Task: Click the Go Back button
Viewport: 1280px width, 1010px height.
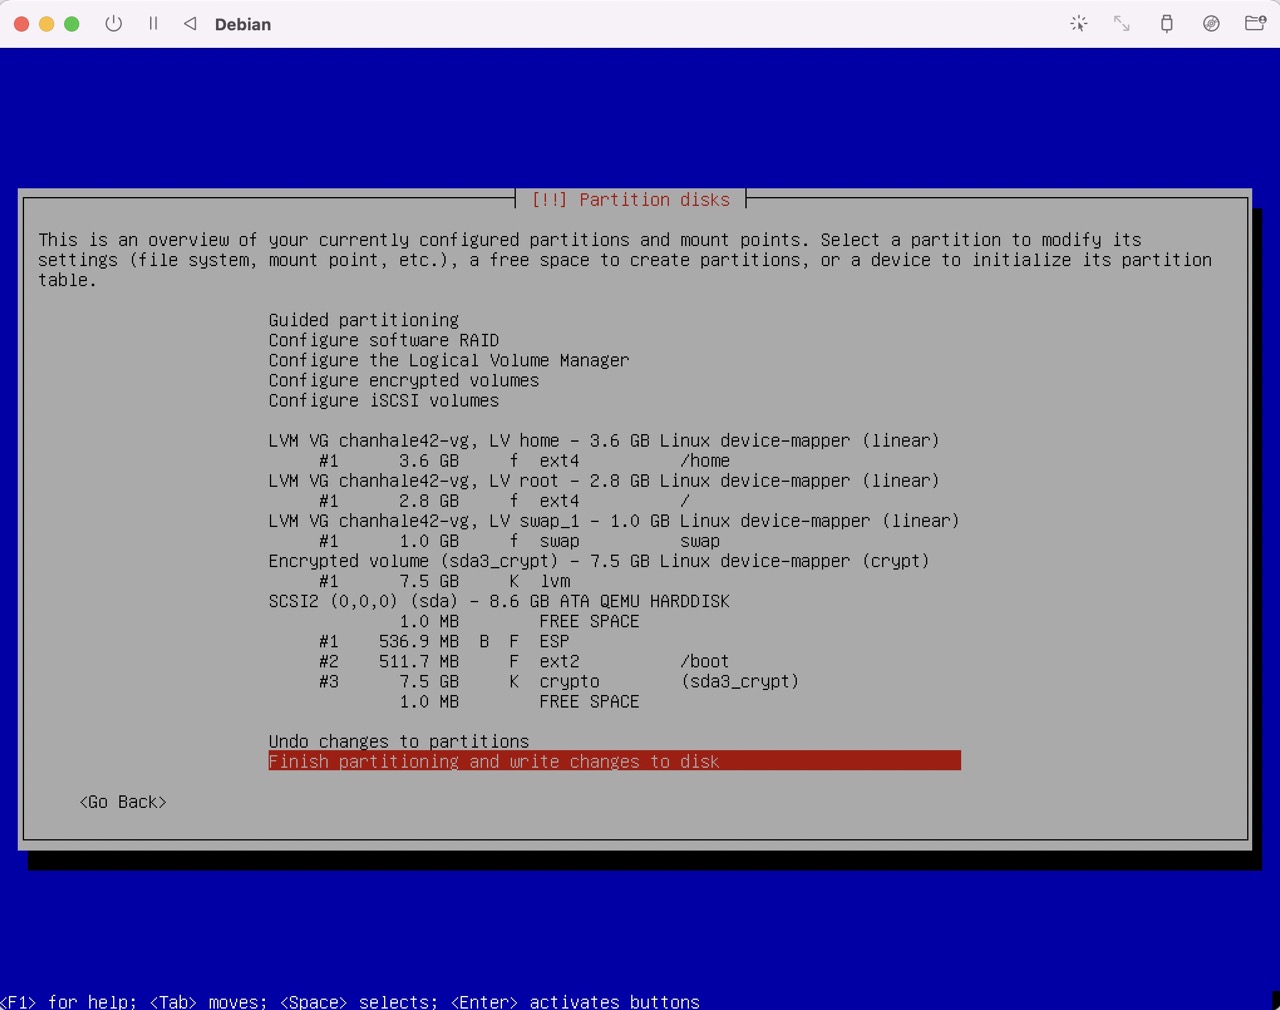Action: click(x=123, y=802)
